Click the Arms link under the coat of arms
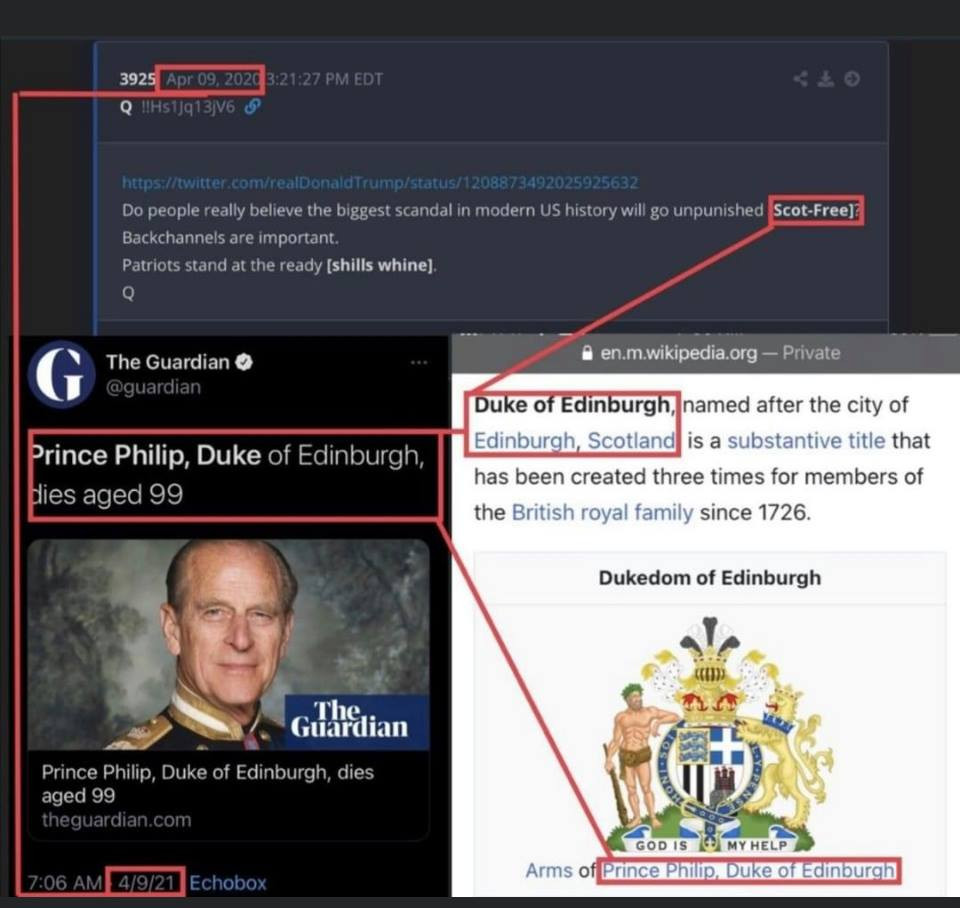Viewport: 960px width, 908px height. [x=549, y=870]
